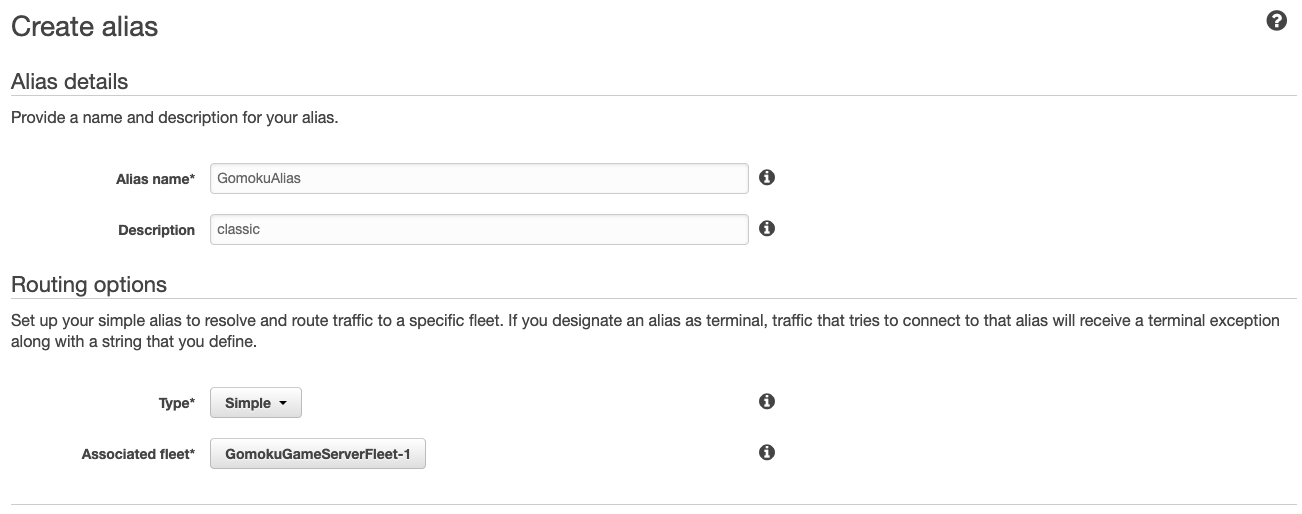Click the caret arrow on Simple button

[x=283, y=404]
